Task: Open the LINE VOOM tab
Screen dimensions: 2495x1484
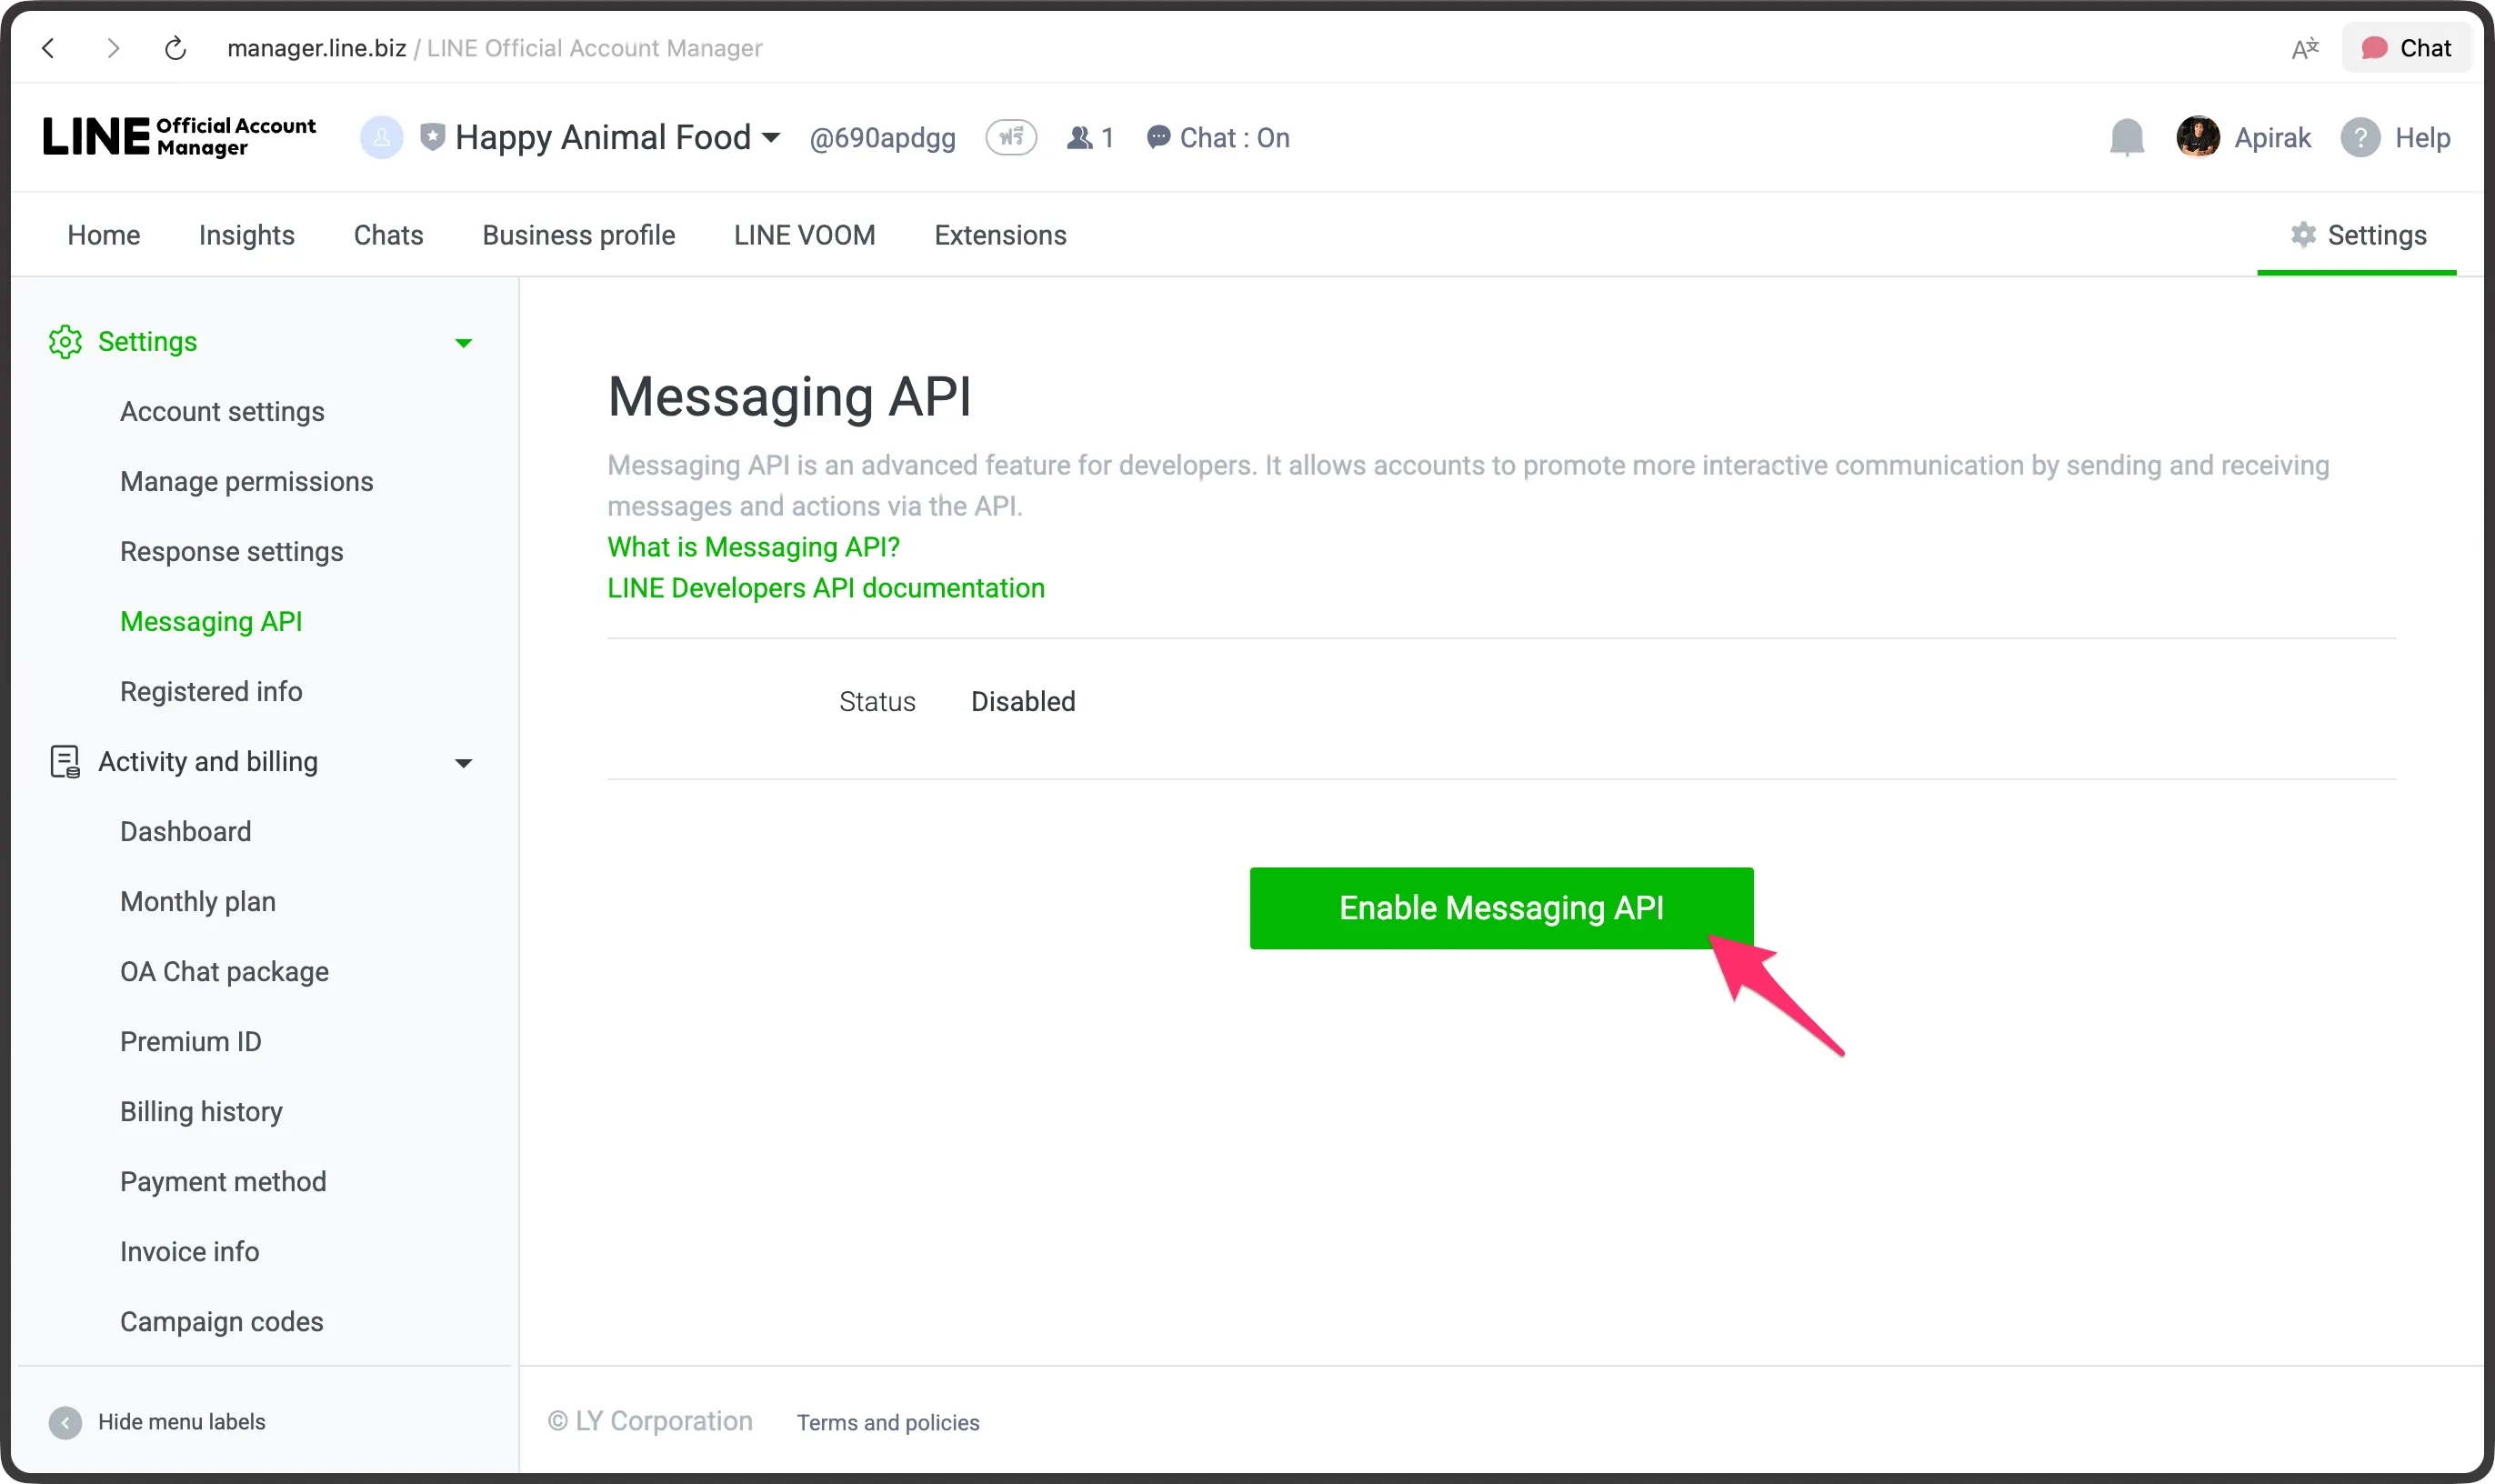Action: [x=803, y=234]
